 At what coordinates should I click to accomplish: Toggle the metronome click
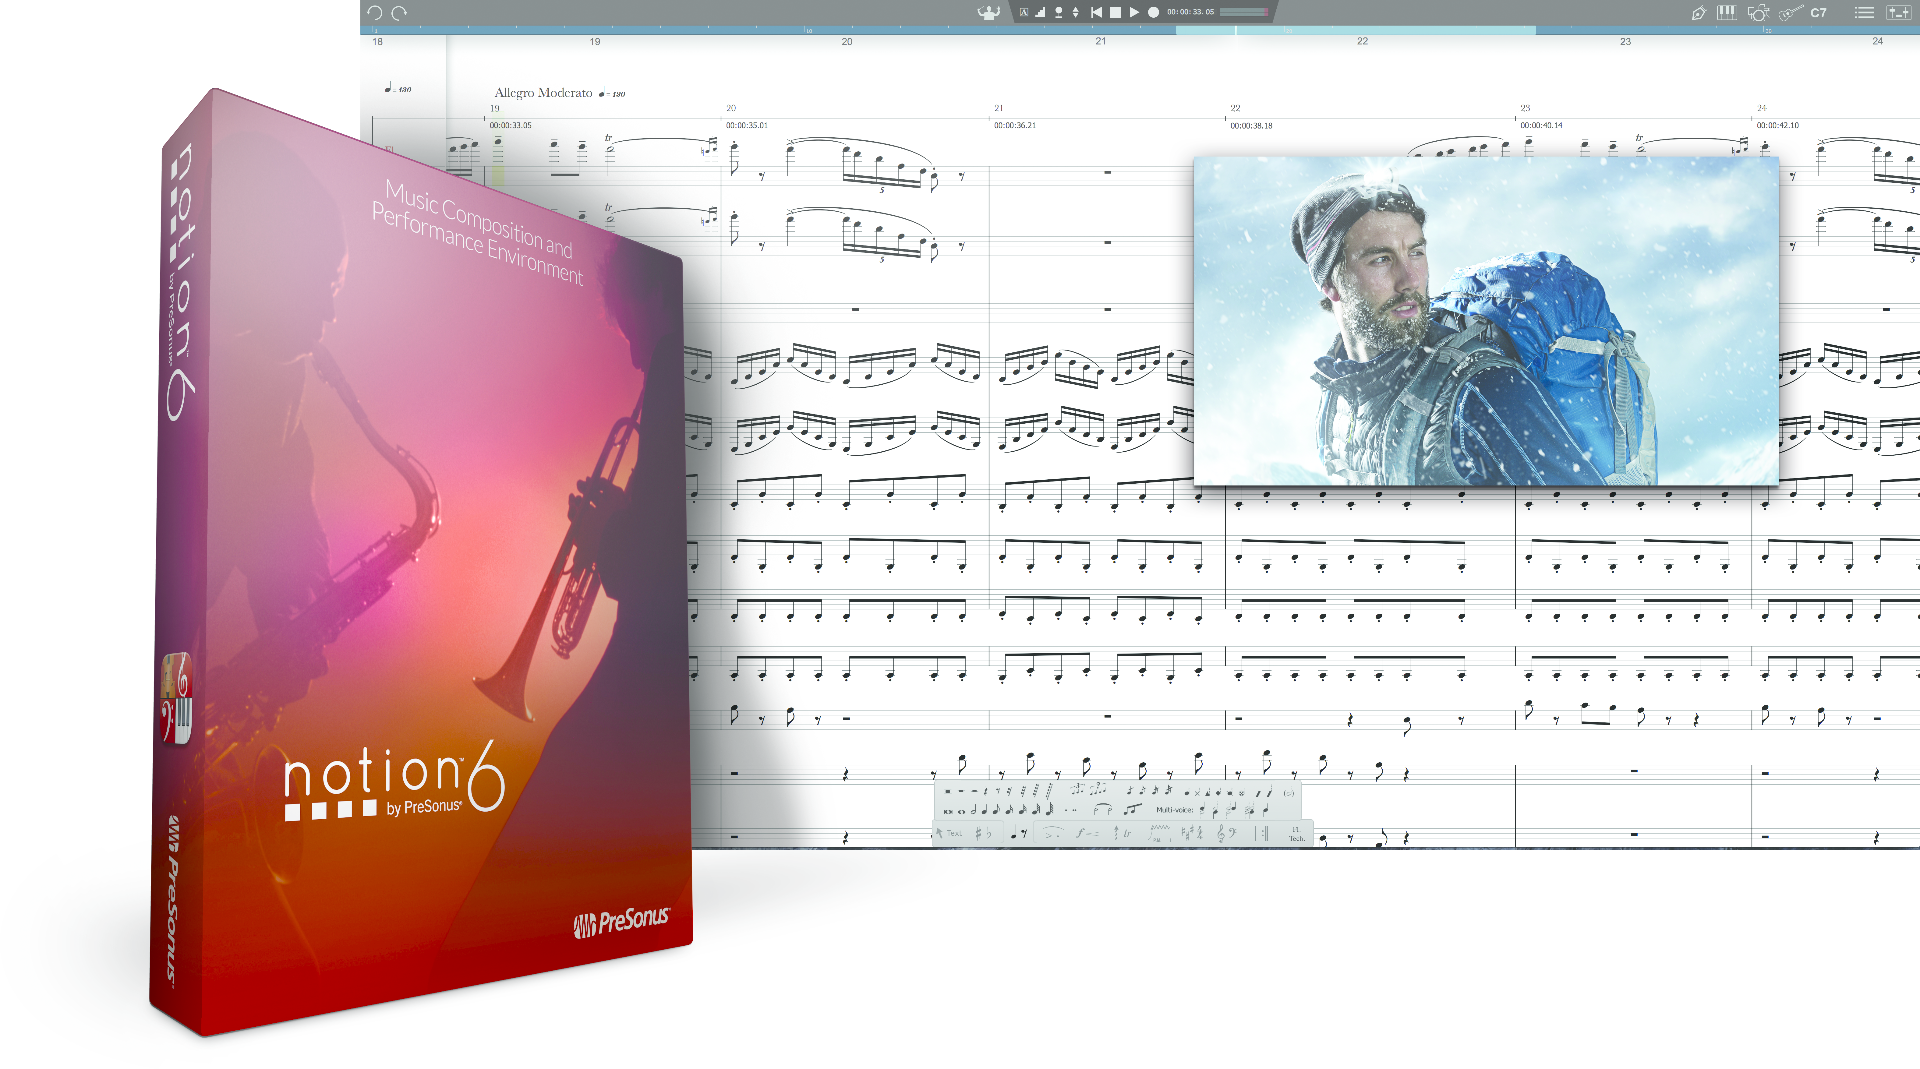(1058, 13)
